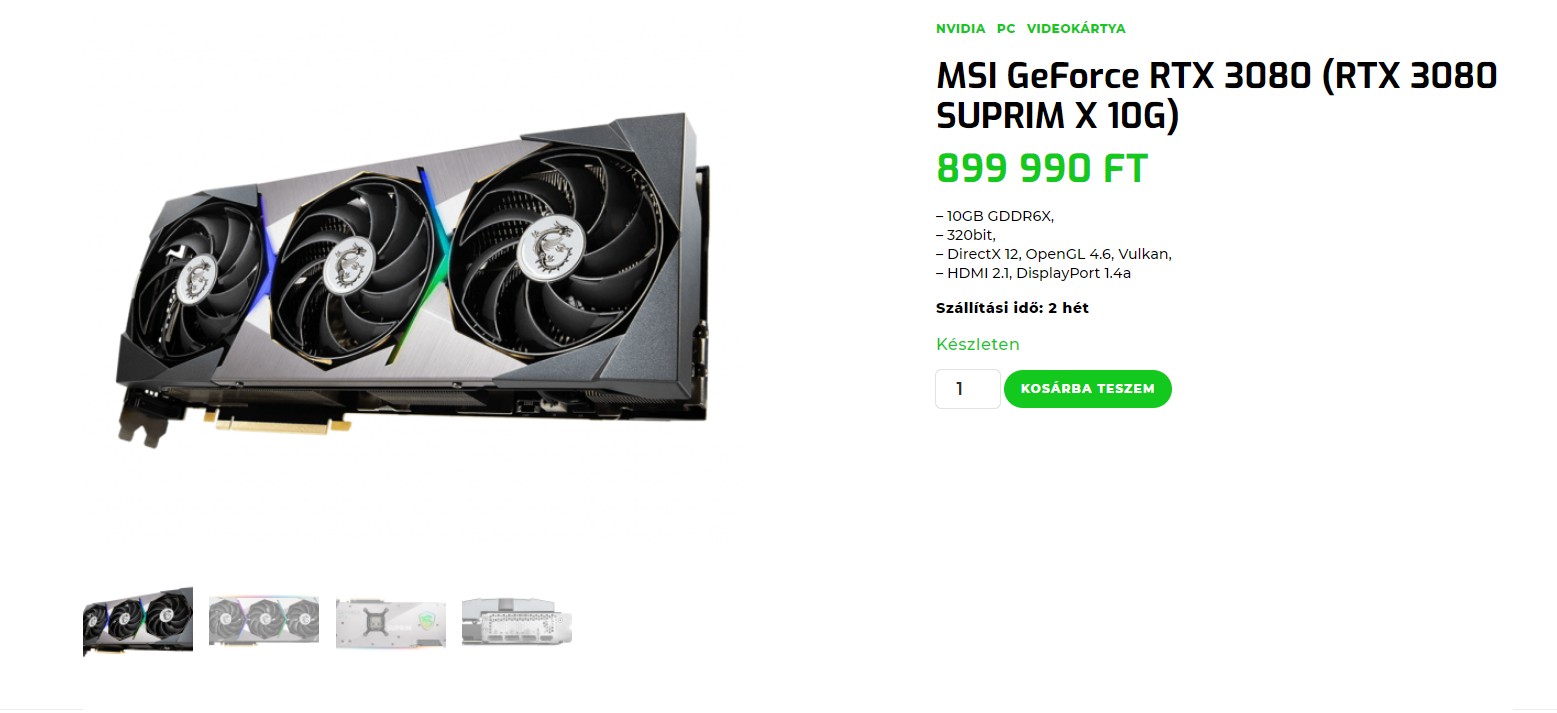The width and height of the screenshot is (1557, 713).
Task: Add product with KOSÁRBA TESZEM button
Action: [x=1087, y=389]
